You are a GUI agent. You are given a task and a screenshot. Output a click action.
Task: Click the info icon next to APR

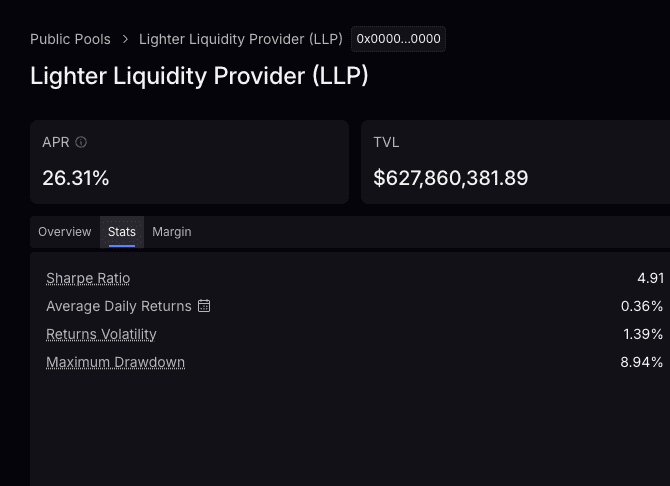[x=81, y=143]
